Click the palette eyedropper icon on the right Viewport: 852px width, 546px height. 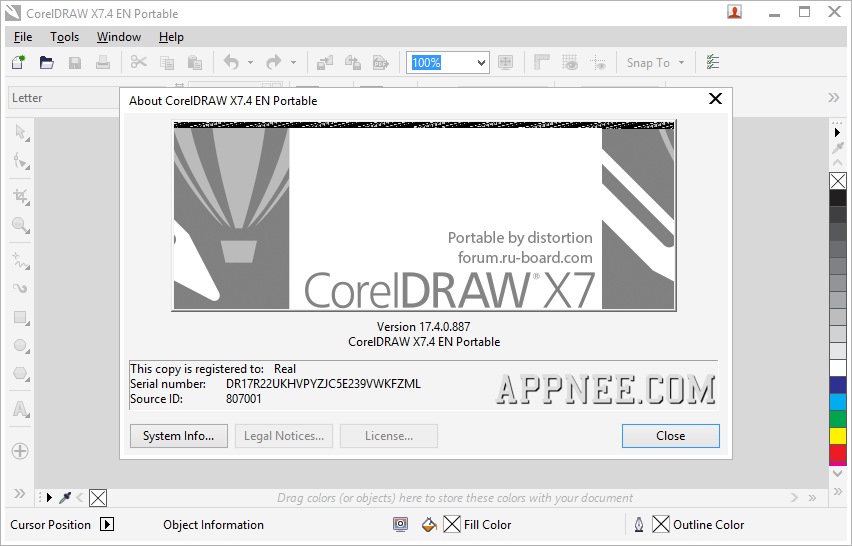tap(838, 147)
